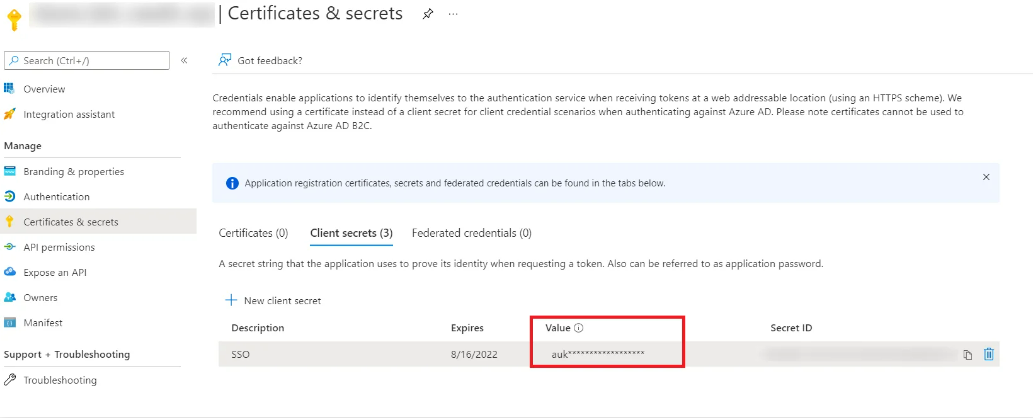The height and width of the screenshot is (418, 1033).
Task: Click the Troubleshooting wrench icon
Action: point(9,380)
